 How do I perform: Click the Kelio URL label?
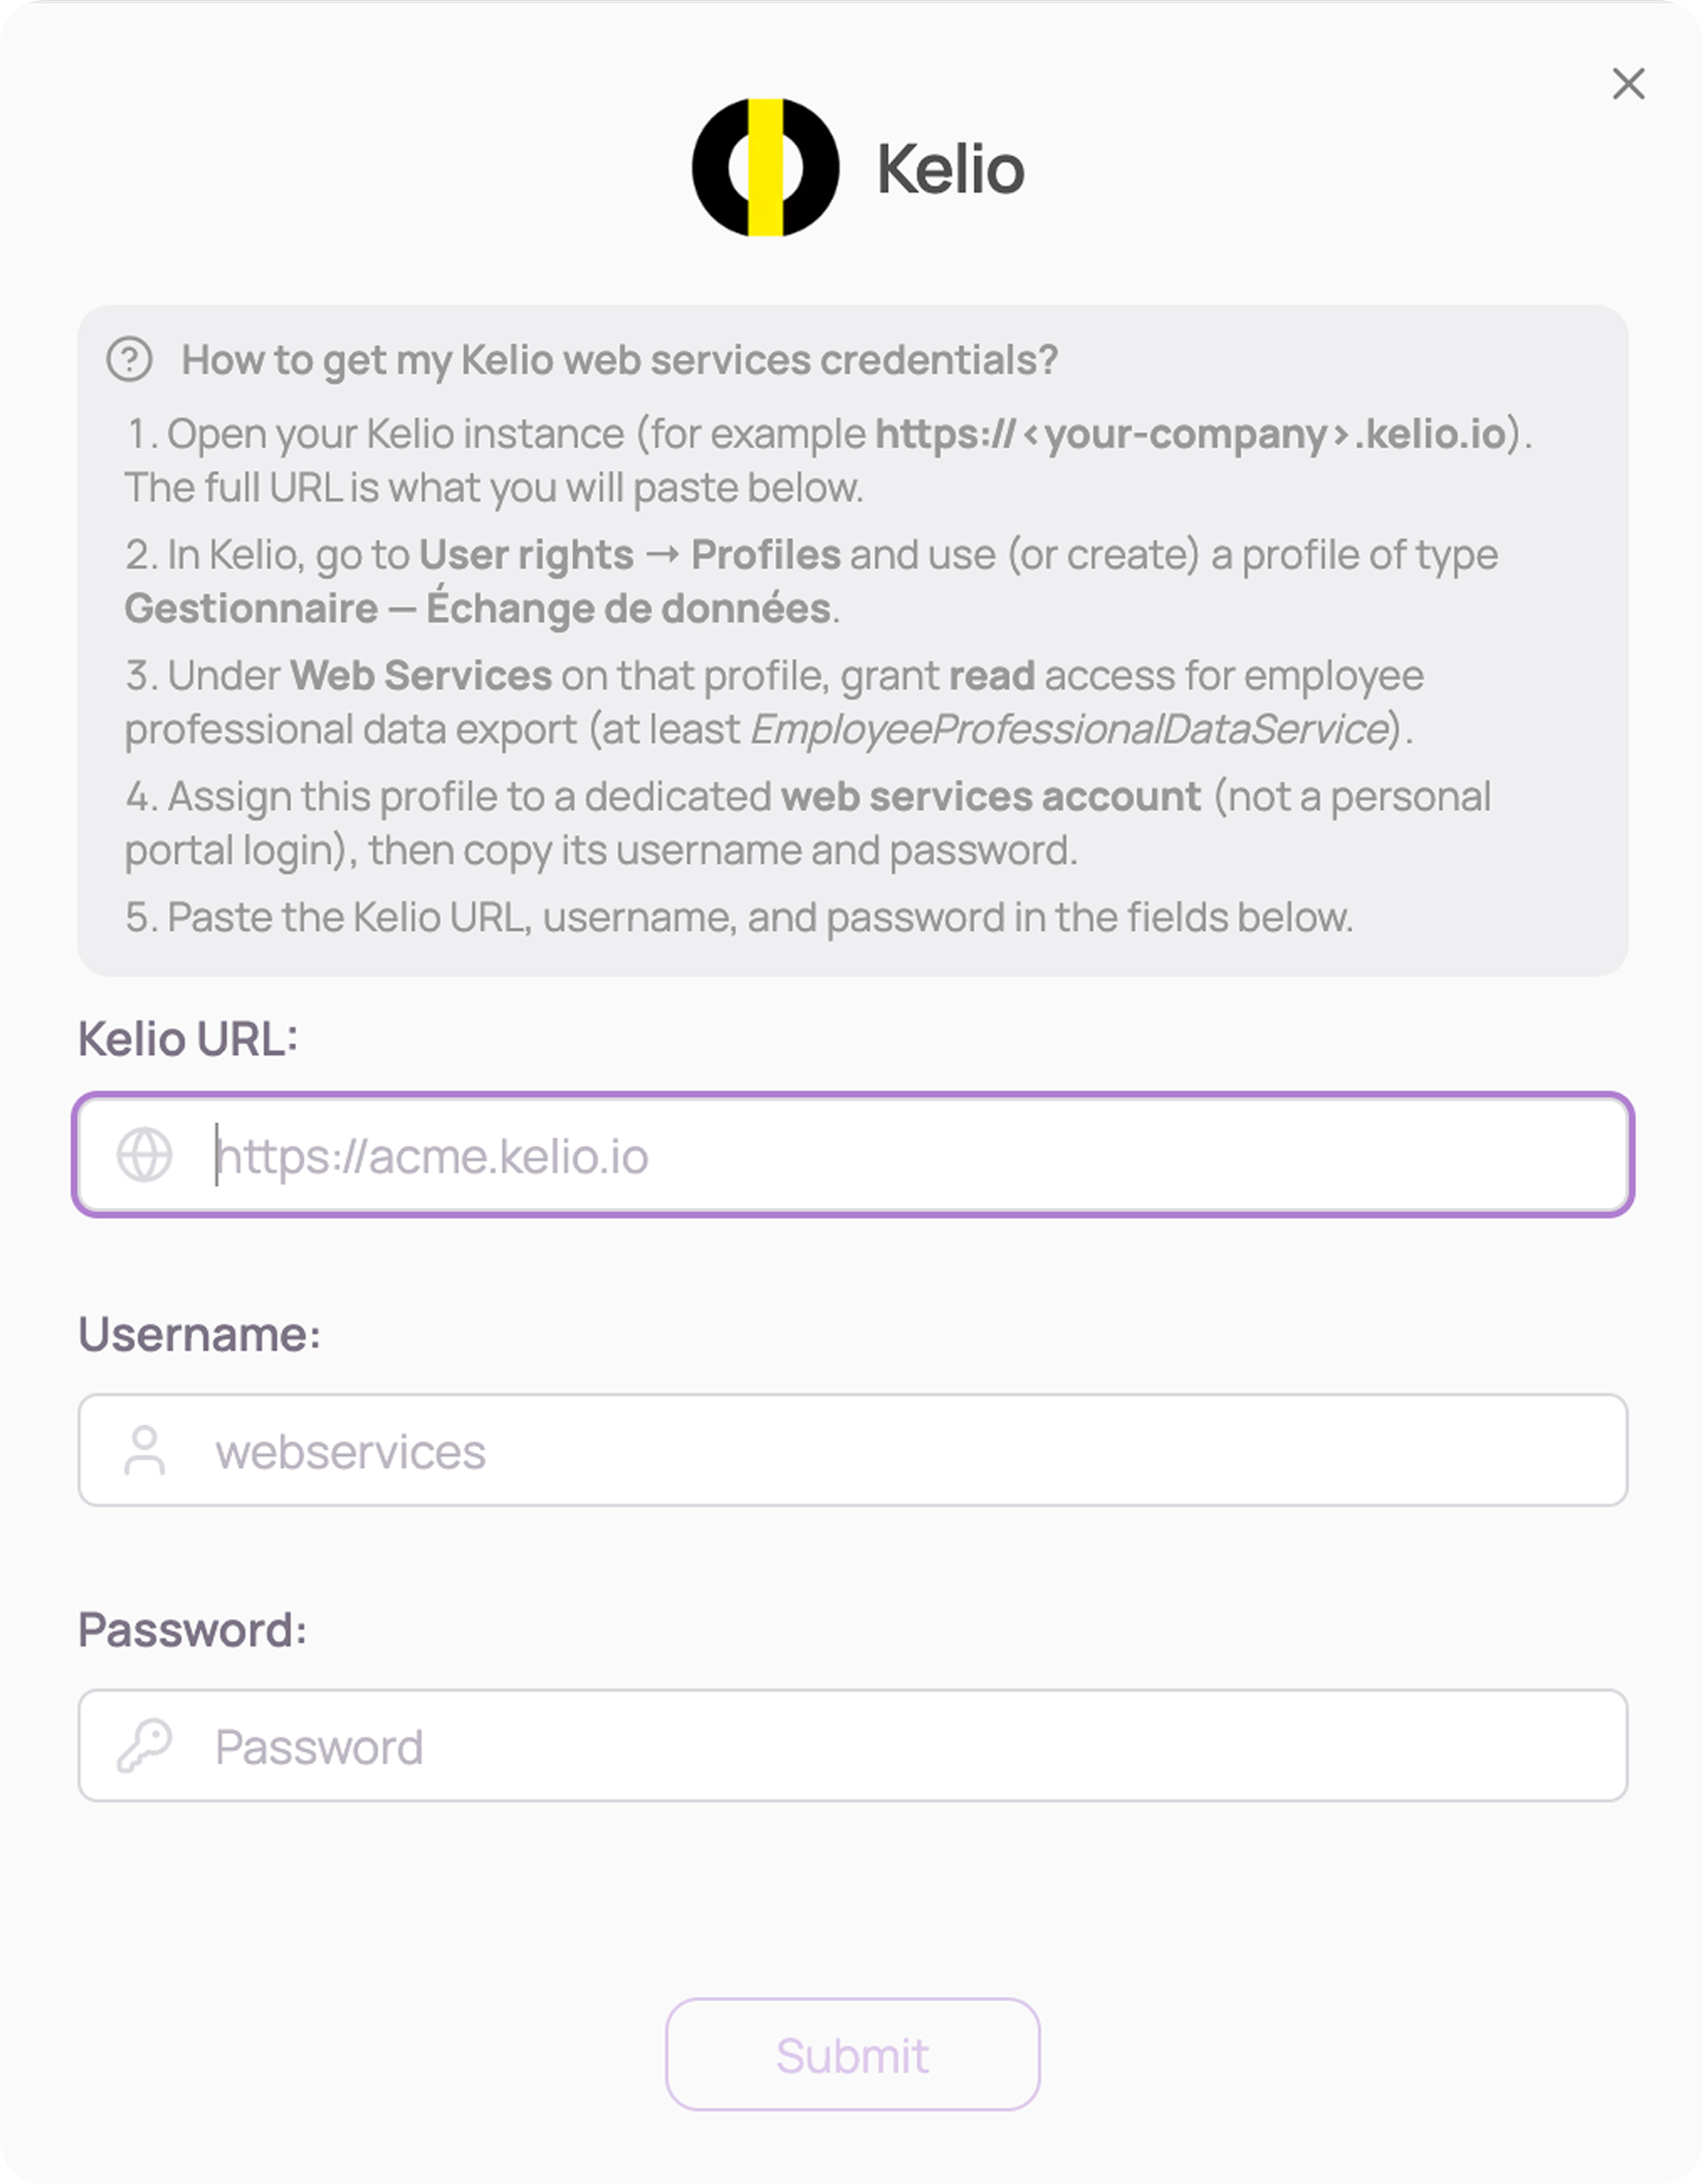[x=188, y=1039]
